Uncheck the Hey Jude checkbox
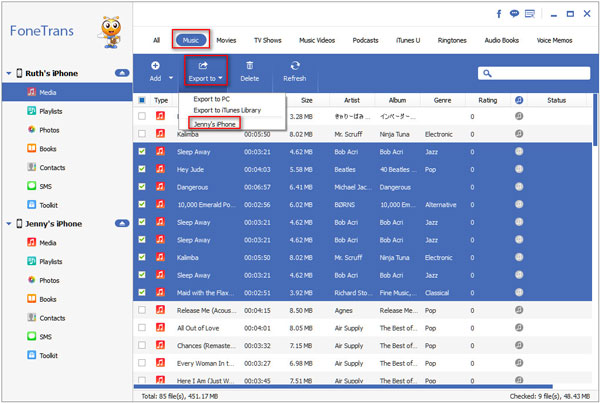 142,169
